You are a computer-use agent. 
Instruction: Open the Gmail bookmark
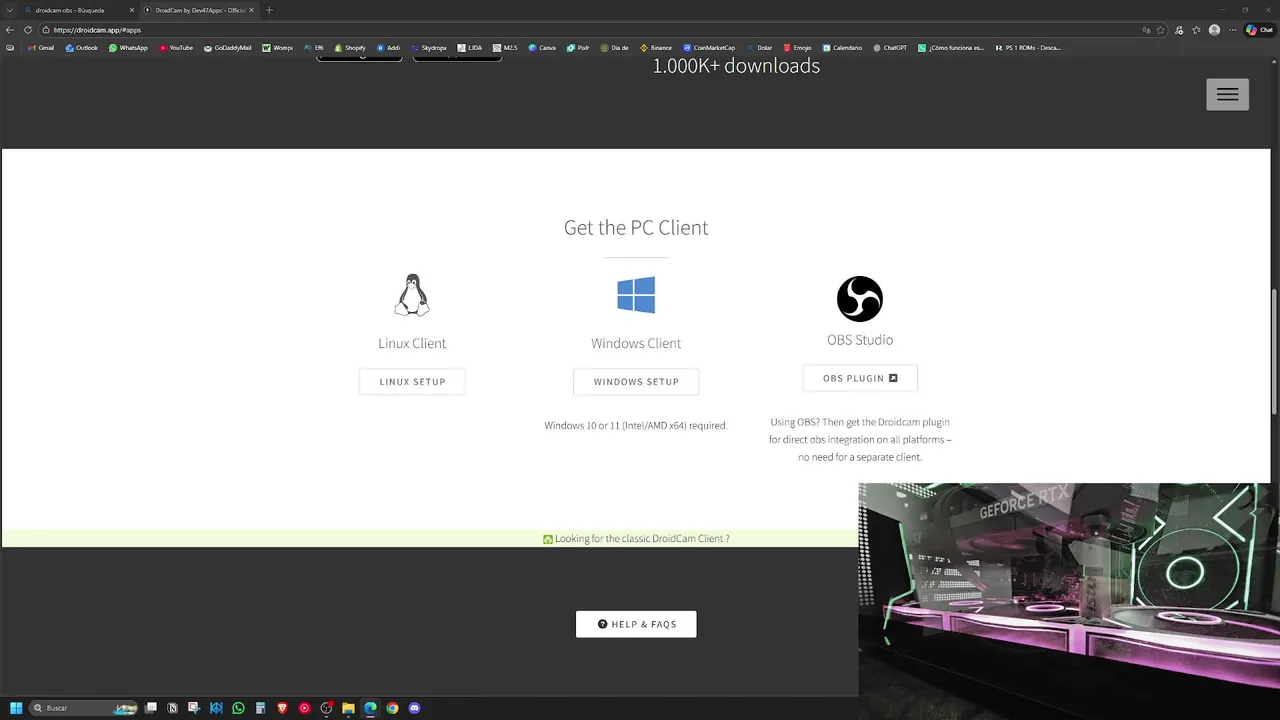[41, 48]
